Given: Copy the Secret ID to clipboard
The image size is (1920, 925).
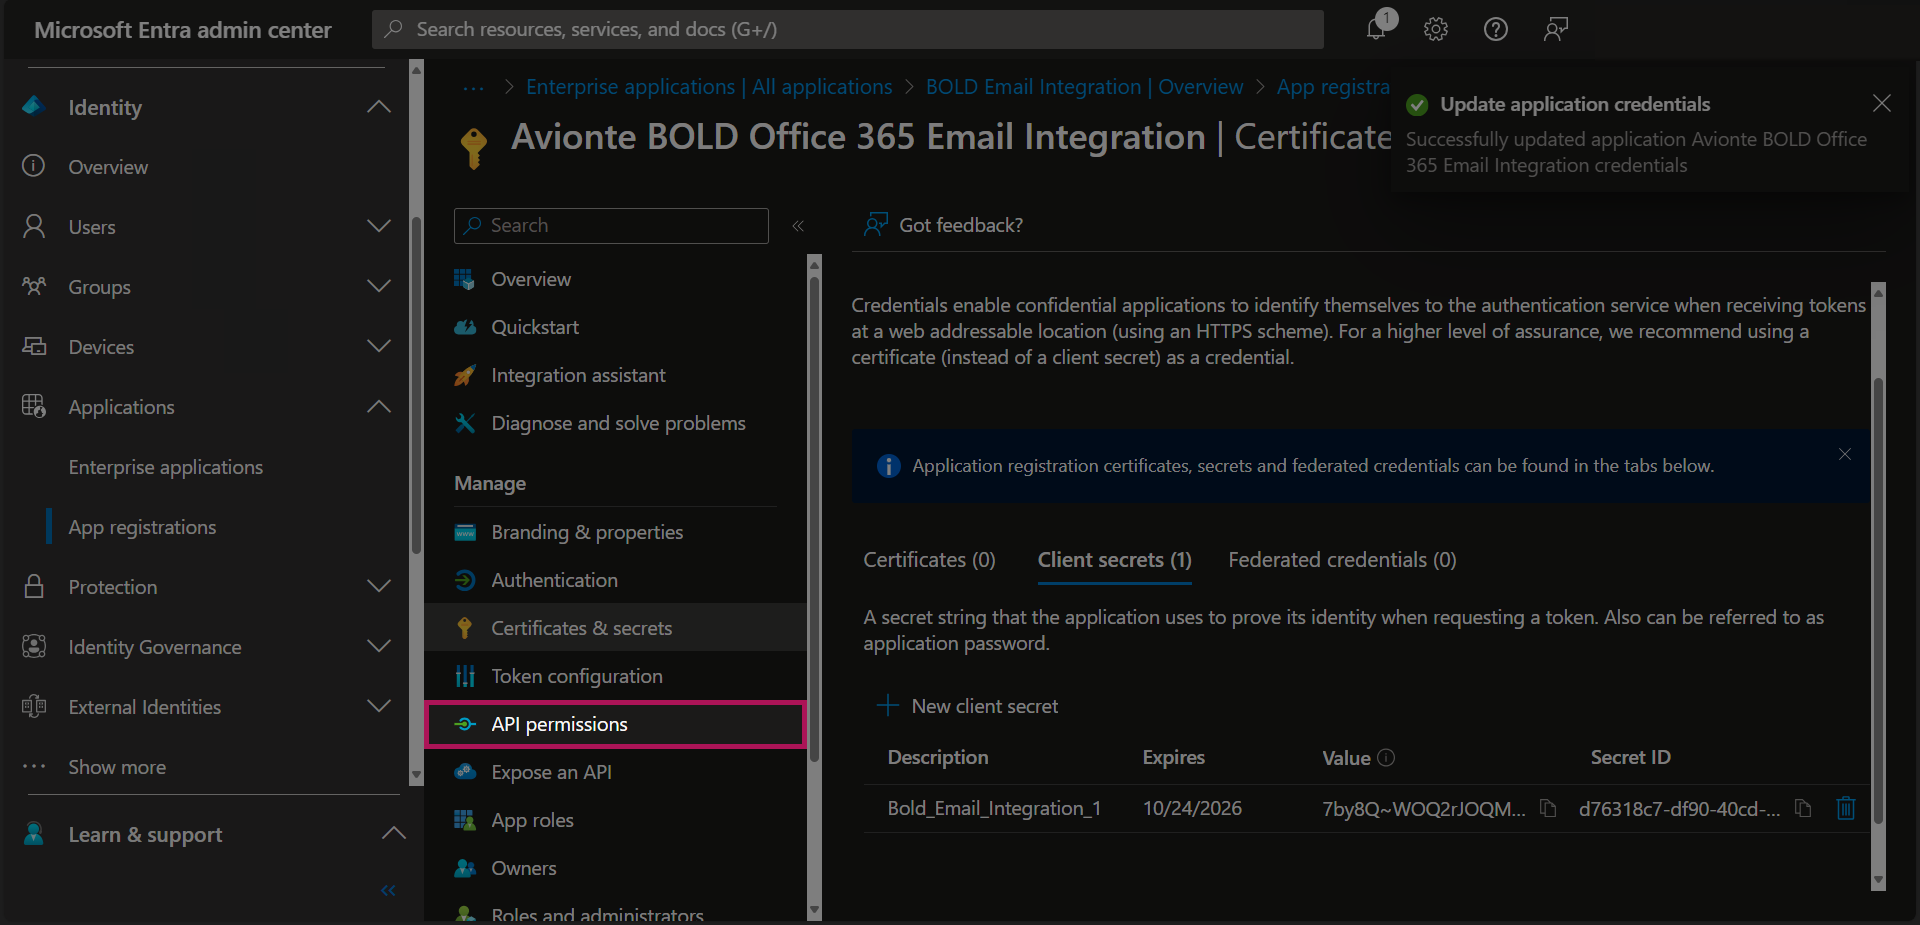Looking at the screenshot, I should click(x=1803, y=808).
